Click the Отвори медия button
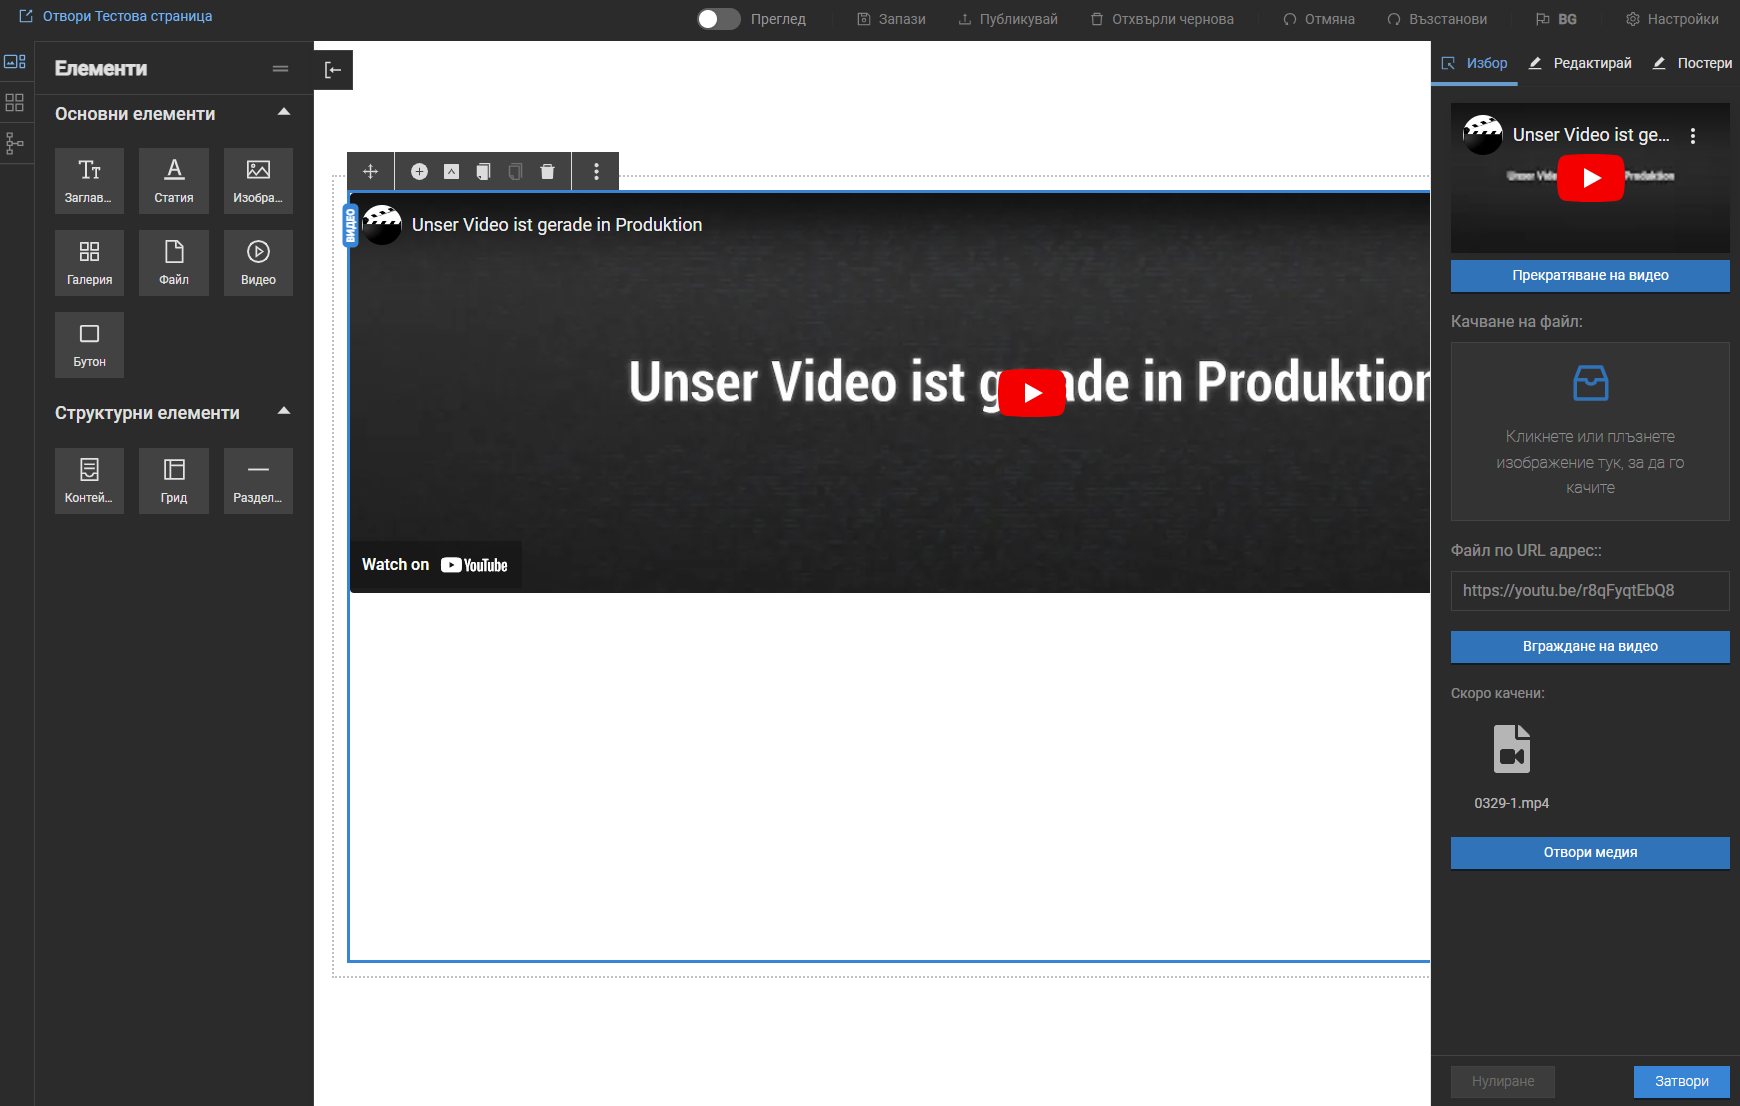The width and height of the screenshot is (1740, 1106). (1590, 853)
